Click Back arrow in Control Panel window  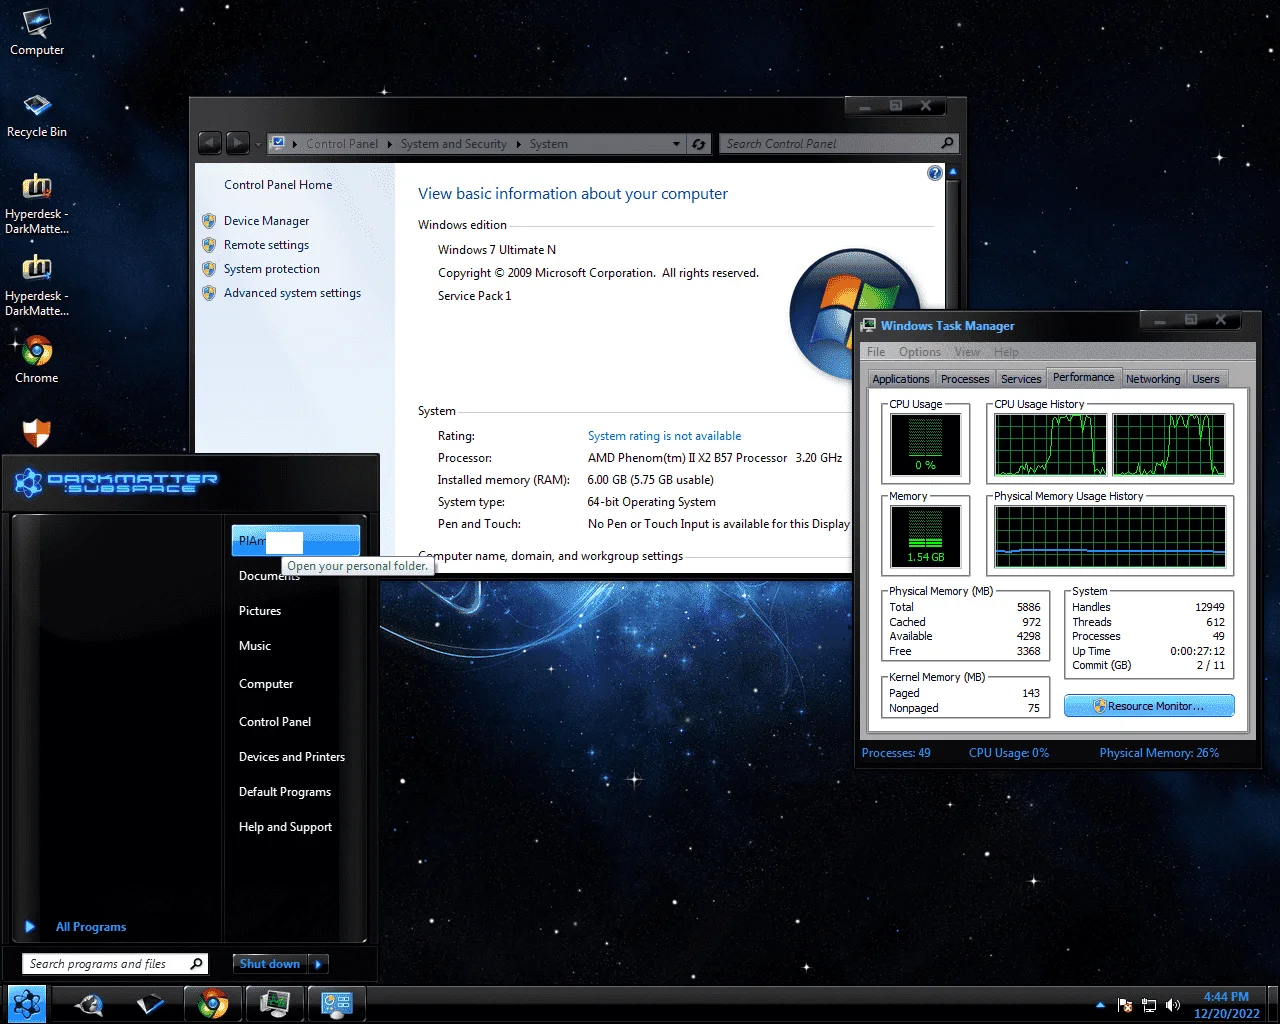pos(210,143)
